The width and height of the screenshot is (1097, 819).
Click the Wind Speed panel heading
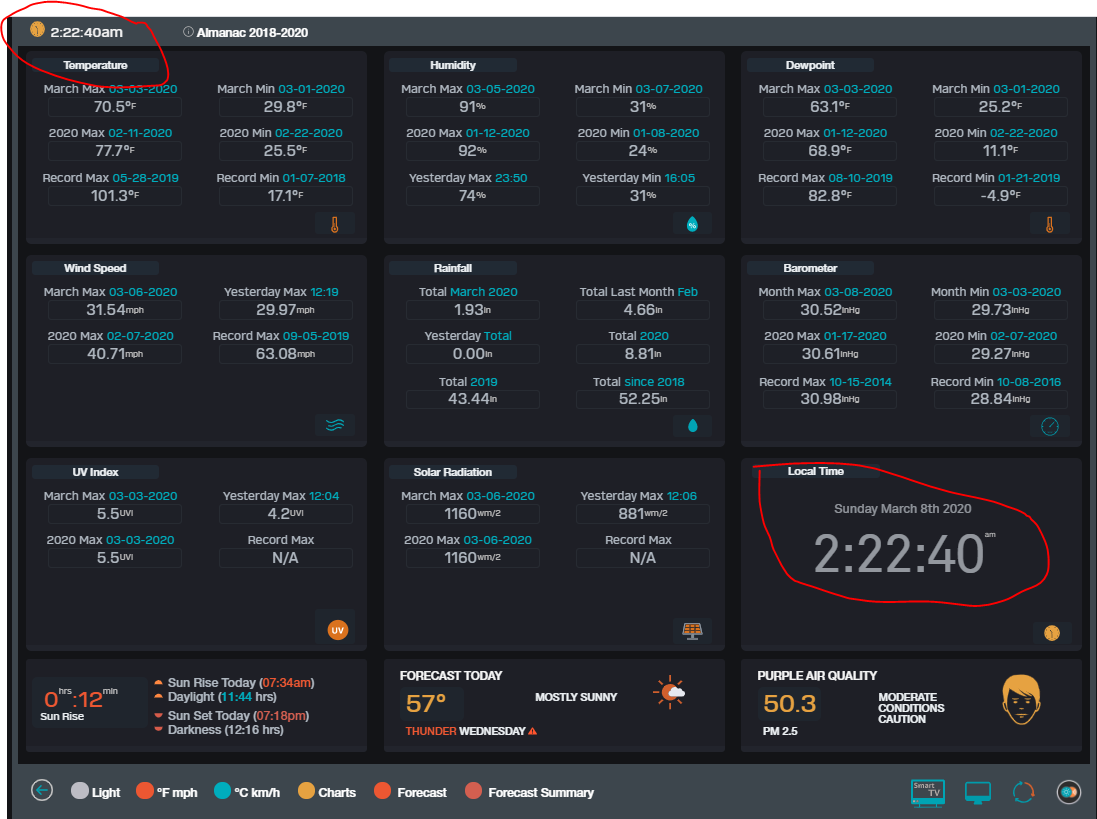click(x=95, y=268)
